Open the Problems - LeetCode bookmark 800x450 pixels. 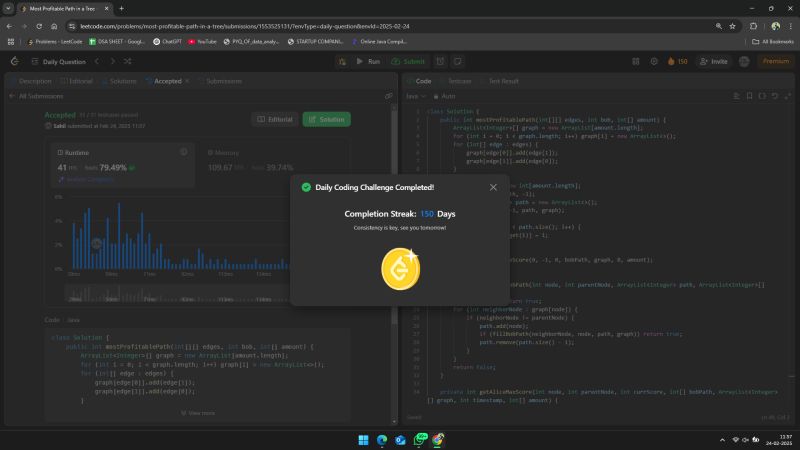[x=55, y=42]
